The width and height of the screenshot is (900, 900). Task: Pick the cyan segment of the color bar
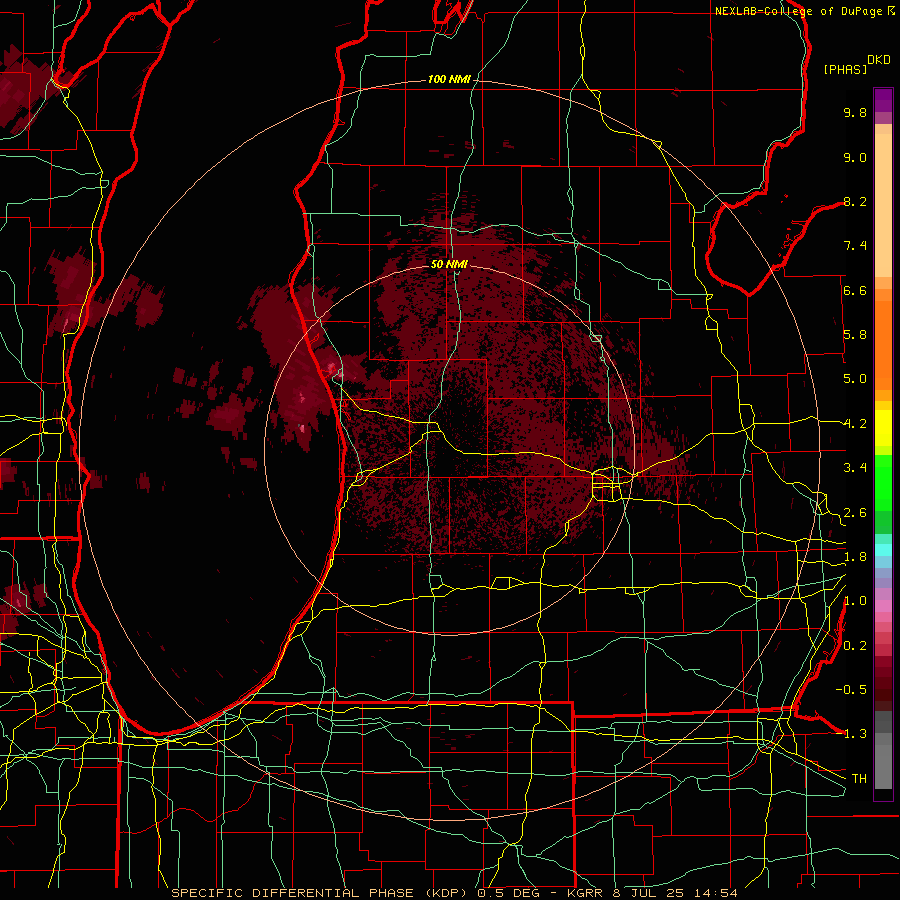883,550
